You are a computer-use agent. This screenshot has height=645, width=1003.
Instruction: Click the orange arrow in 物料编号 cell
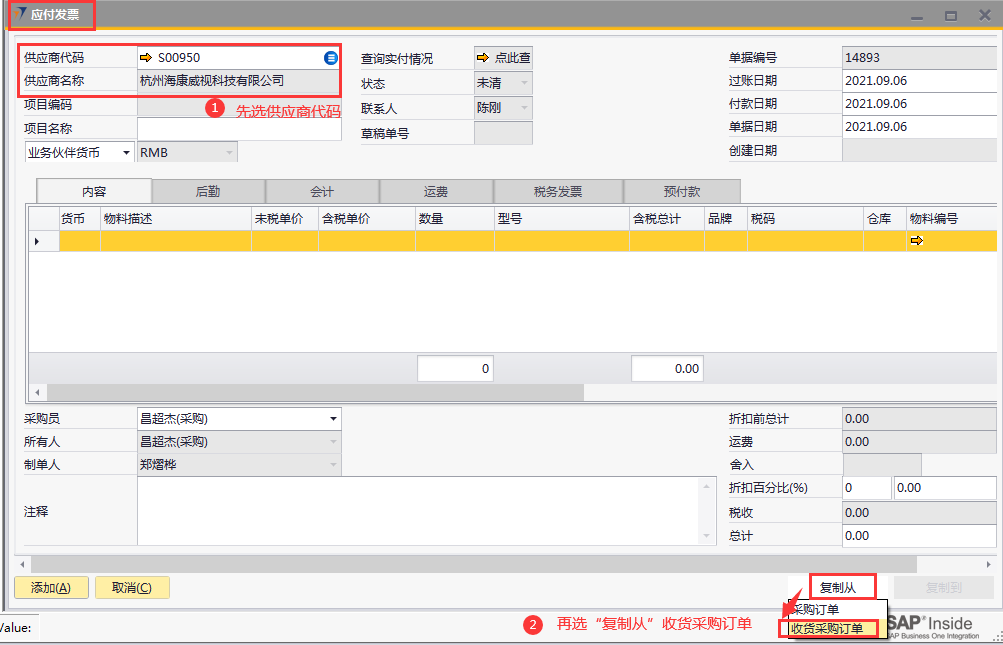[917, 241]
